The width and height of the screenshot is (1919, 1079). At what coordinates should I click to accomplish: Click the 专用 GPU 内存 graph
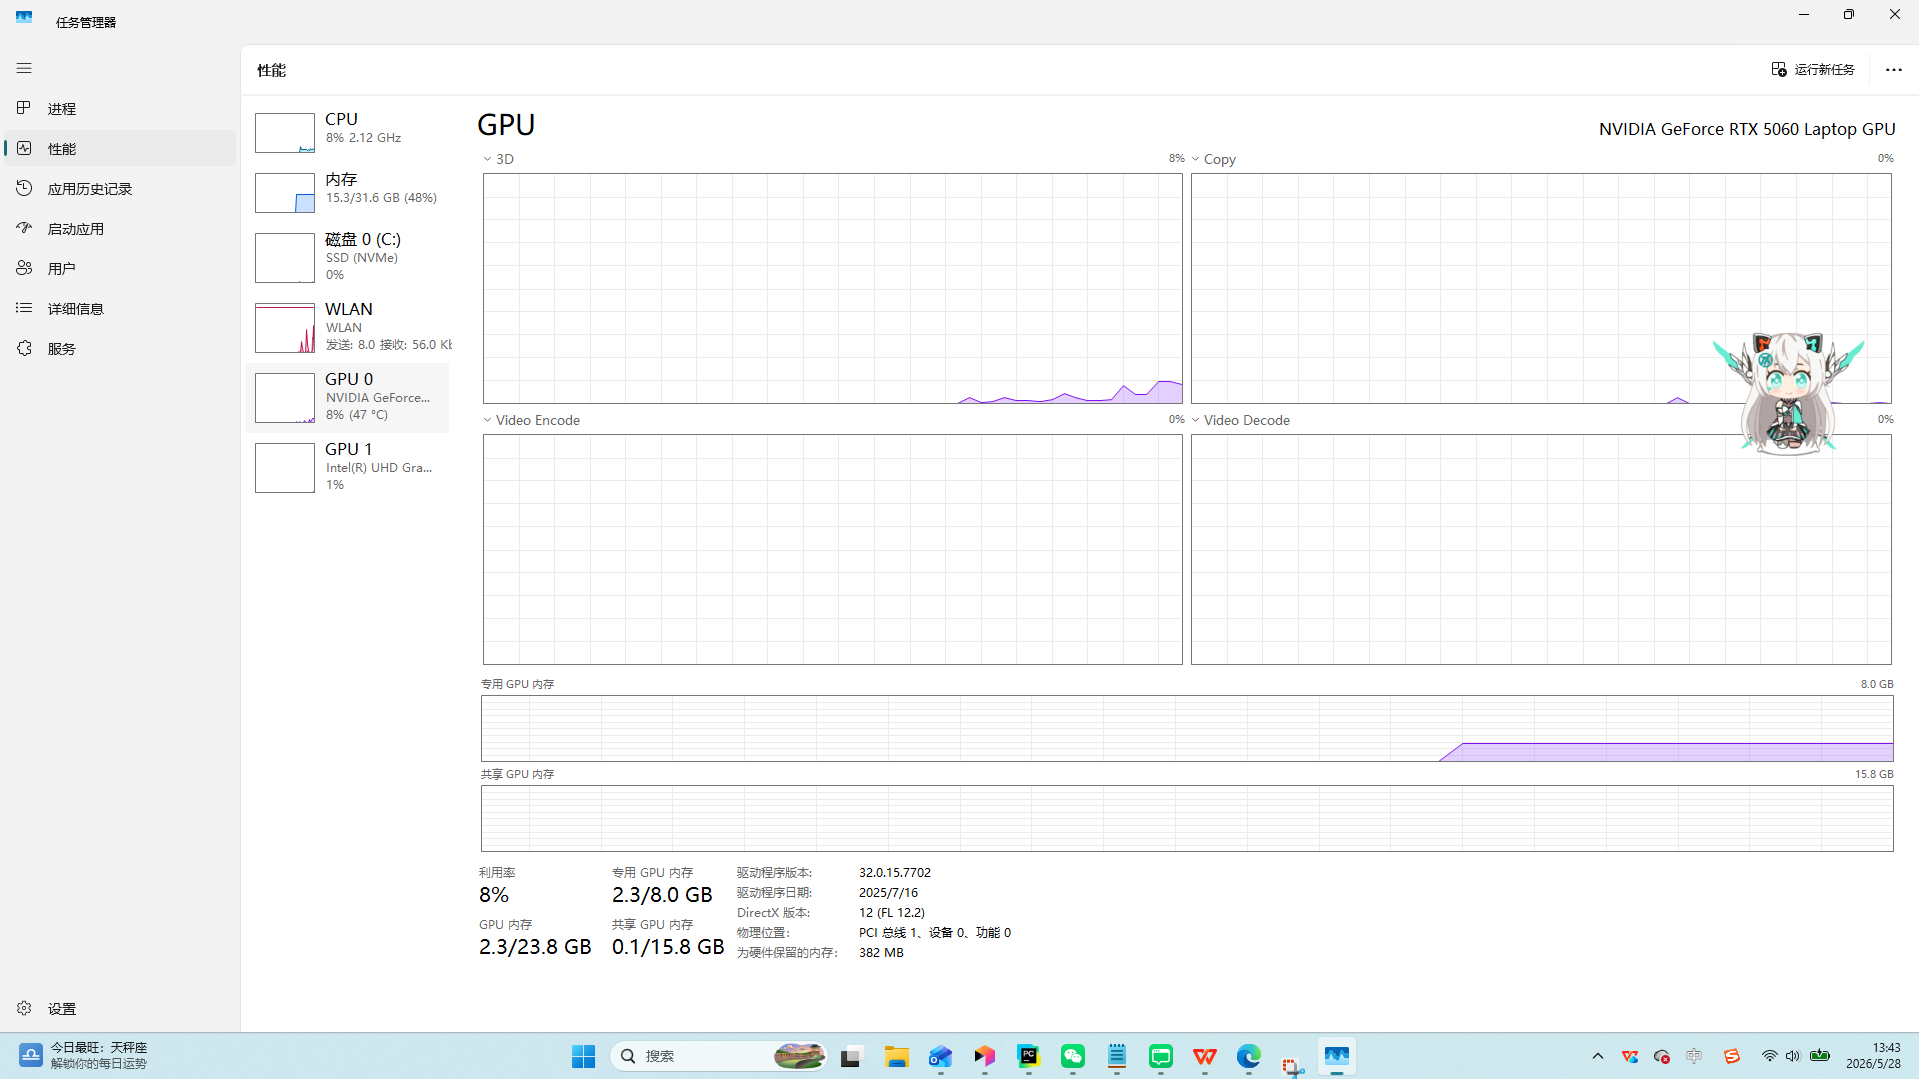pos(1187,728)
